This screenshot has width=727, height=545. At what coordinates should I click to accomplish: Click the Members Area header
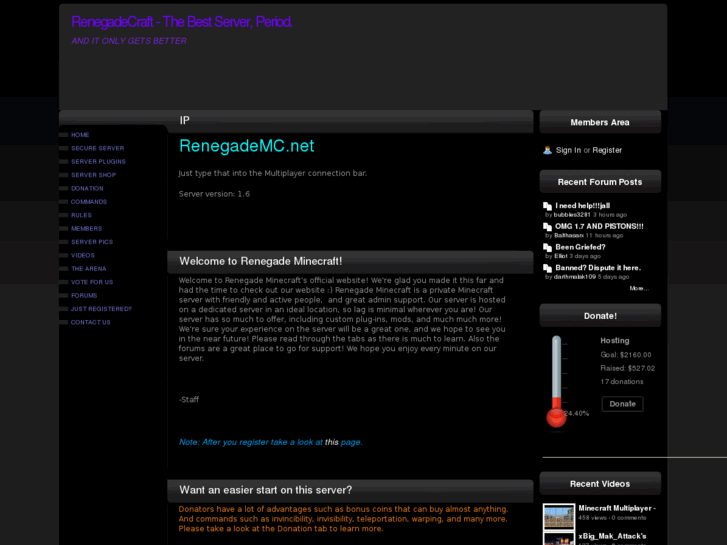click(600, 122)
